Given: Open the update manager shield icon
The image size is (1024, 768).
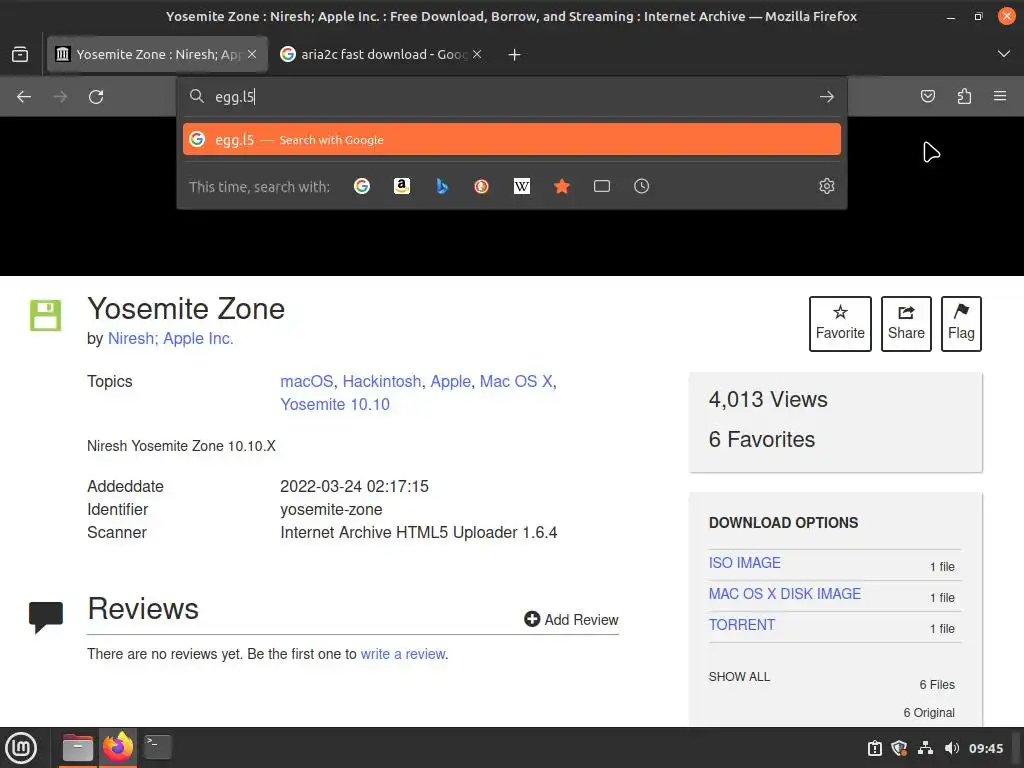Looking at the screenshot, I should click(899, 748).
